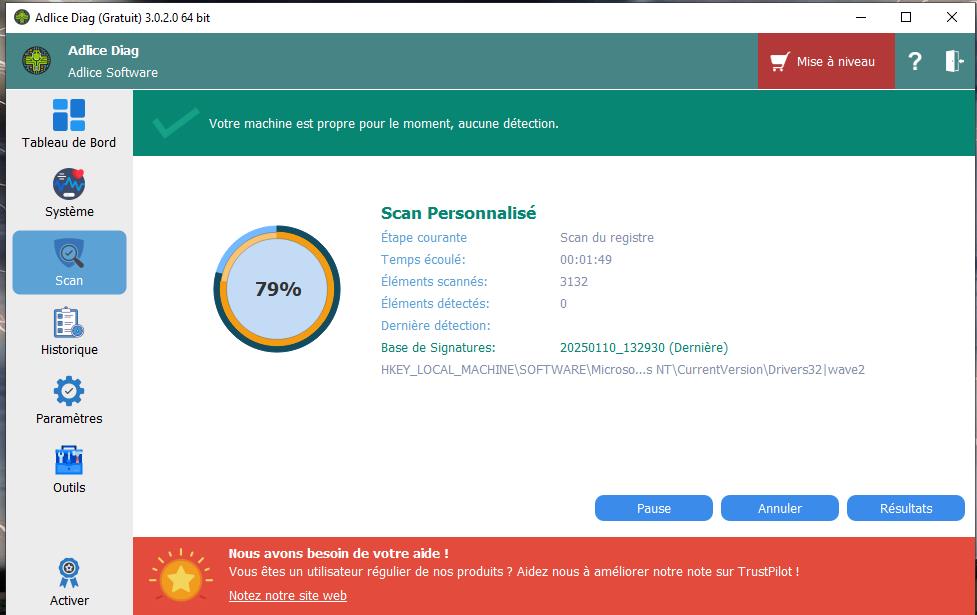The height and width of the screenshot is (615, 977).
Task: Pause the running scan
Action: [x=654, y=508]
